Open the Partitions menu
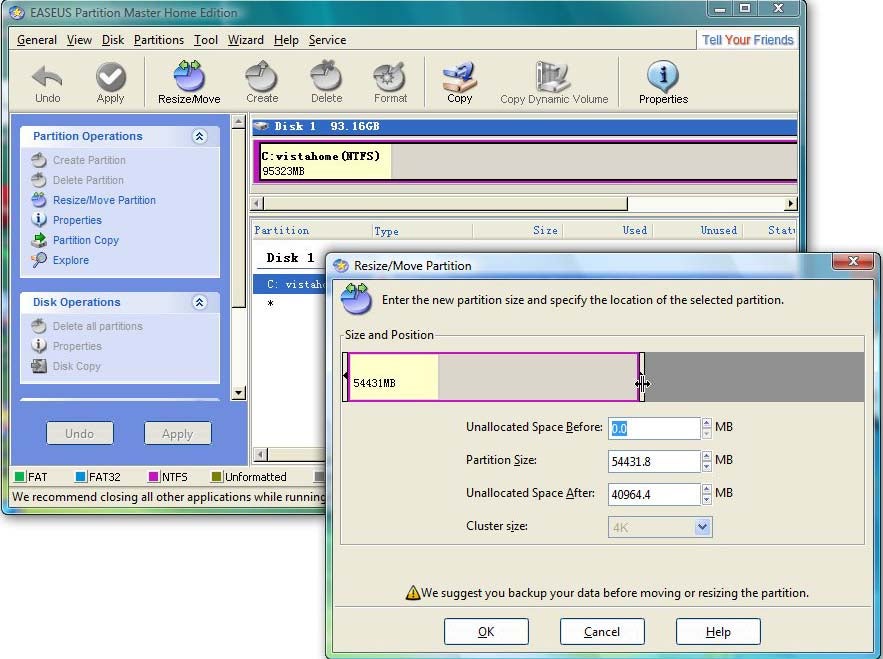 [159, 40]
